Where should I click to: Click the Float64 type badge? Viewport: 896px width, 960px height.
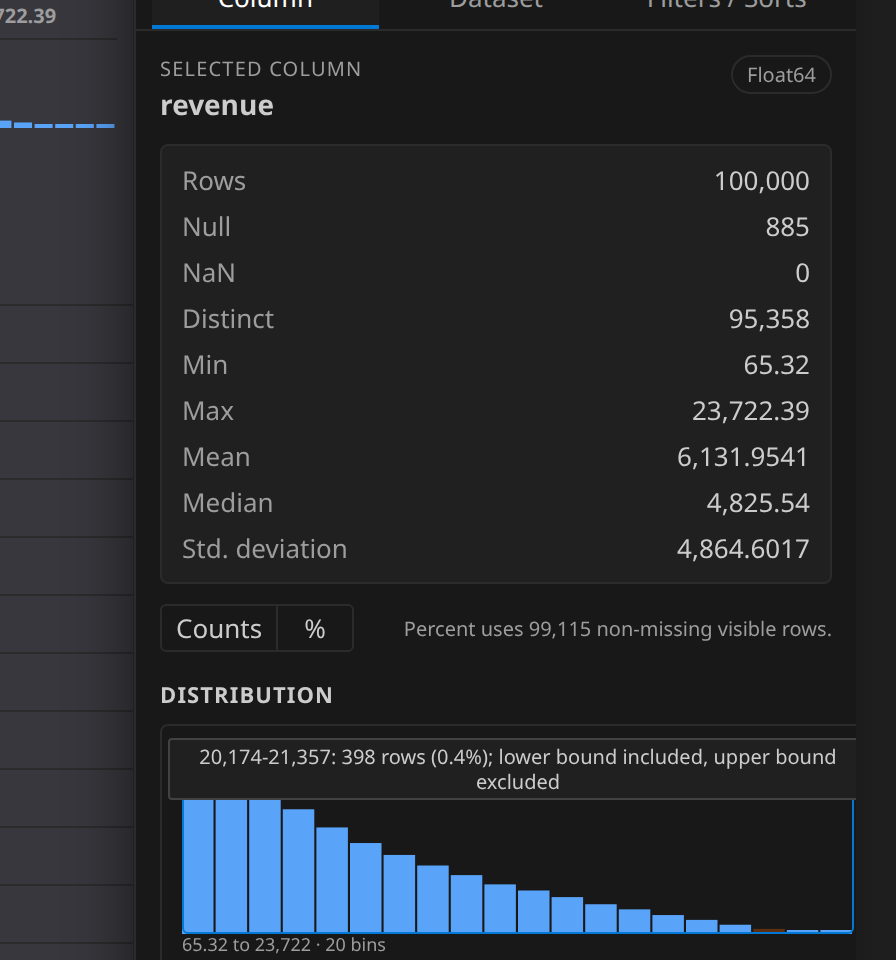[x=781, y=75]
